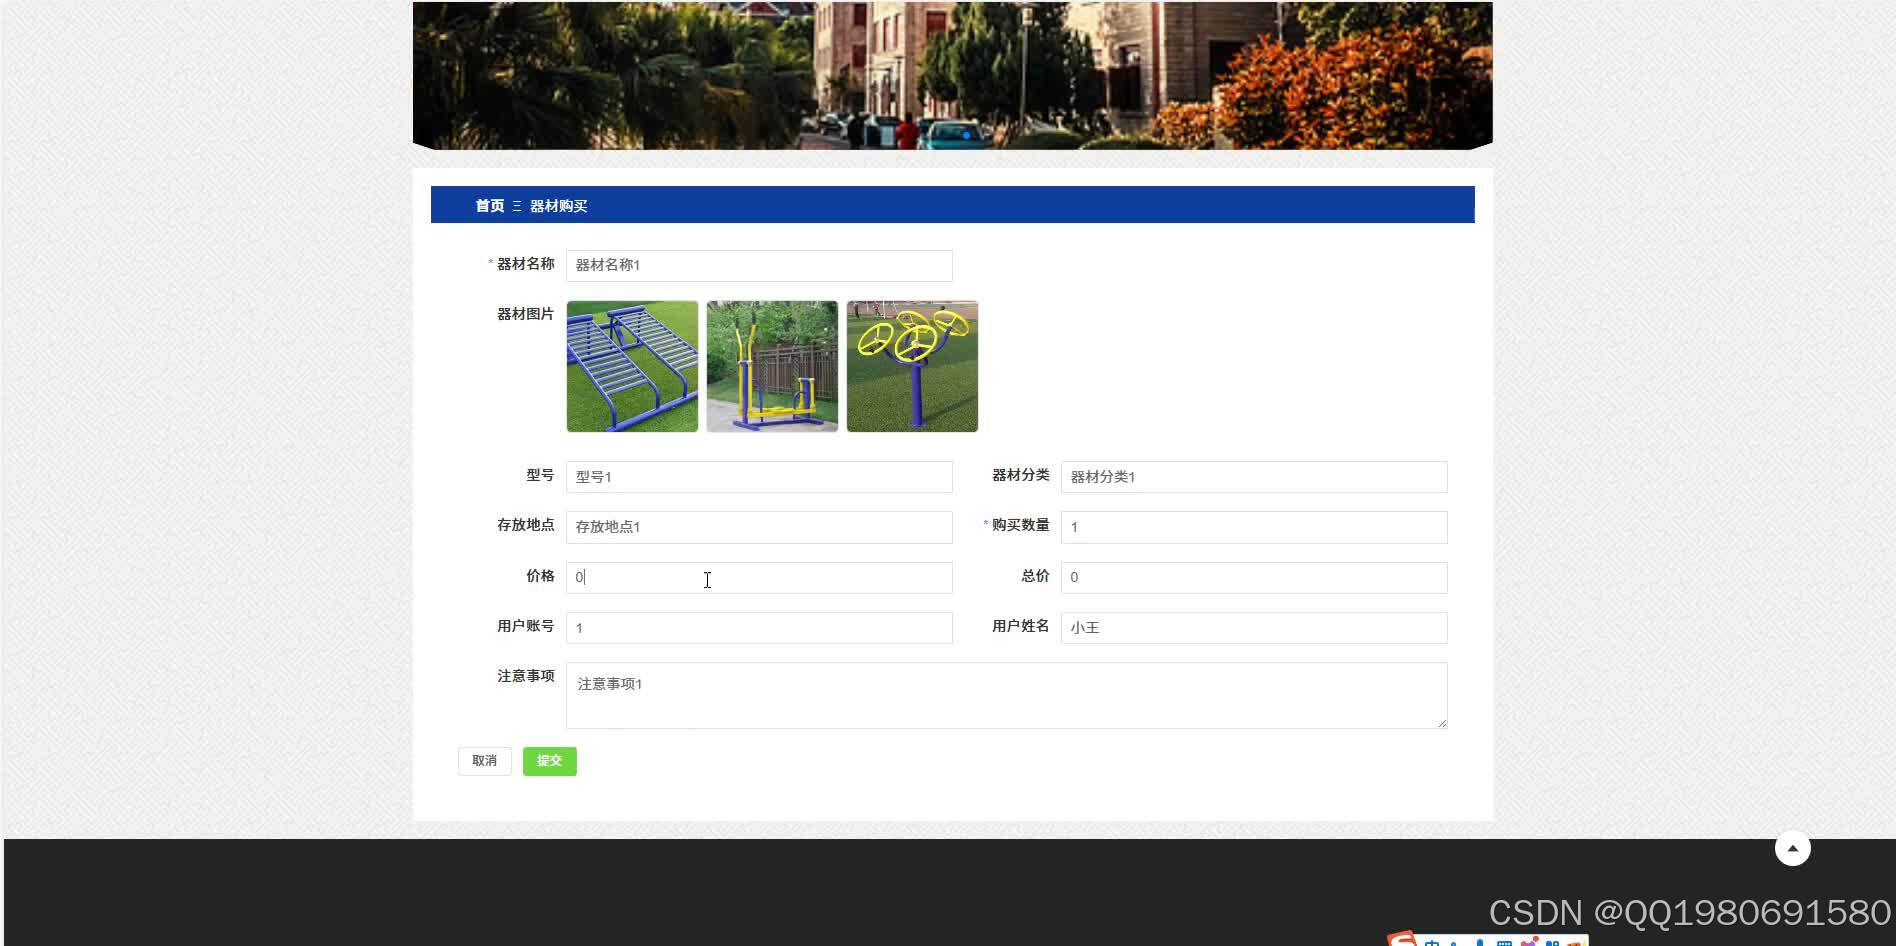Click the third tai-chi wheel equipment thumbnail
Screen dimensions: 1896x946
point(912,366)
